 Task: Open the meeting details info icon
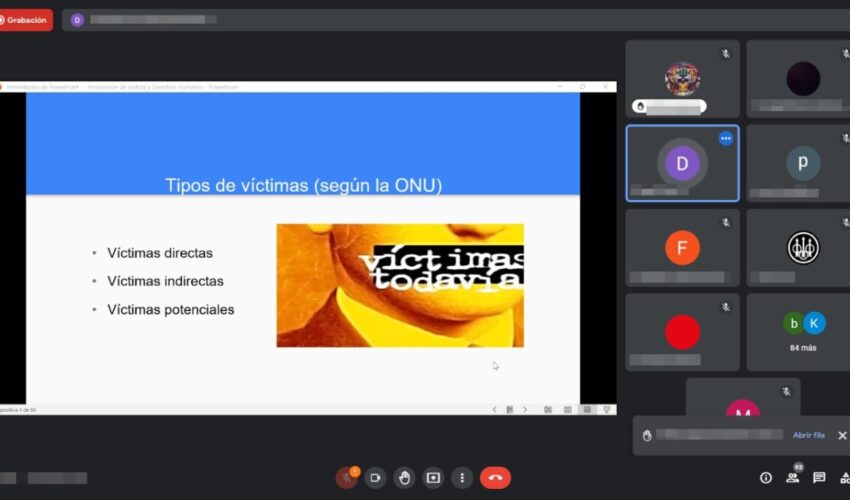click(766, 478)
